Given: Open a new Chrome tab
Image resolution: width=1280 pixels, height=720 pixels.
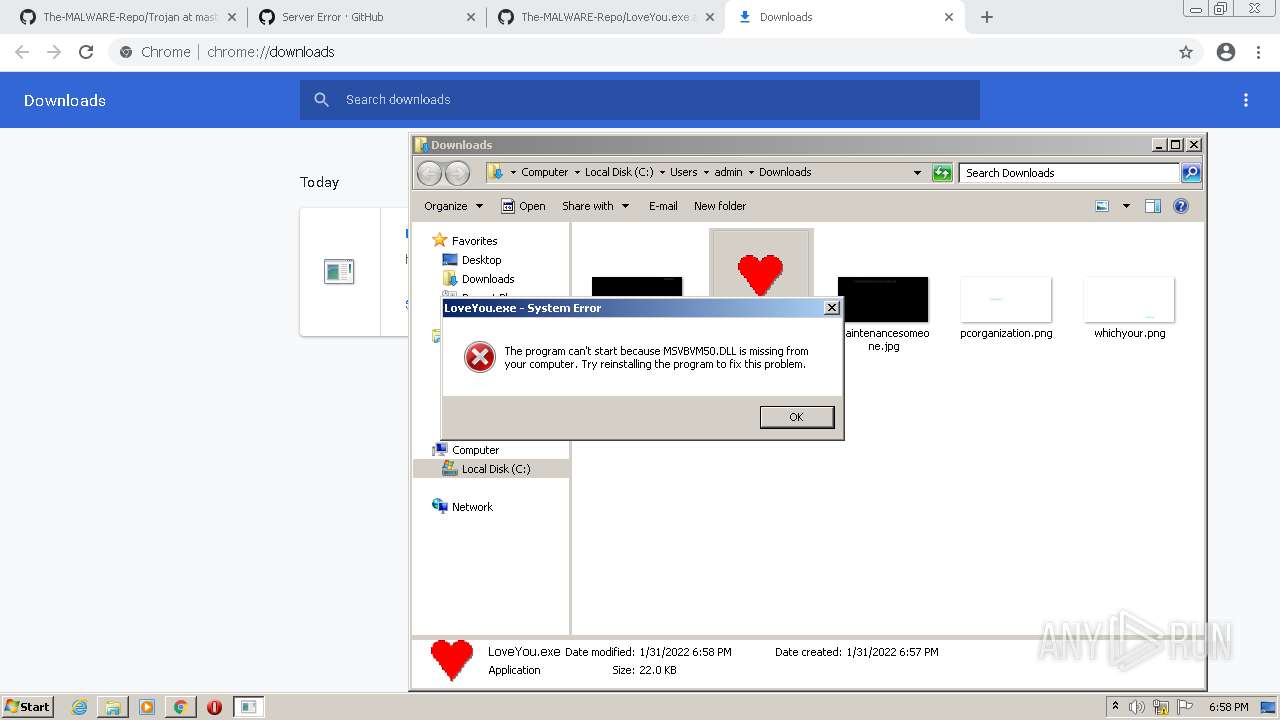Looking at the screenshot, I should click(x=987, y=17).
